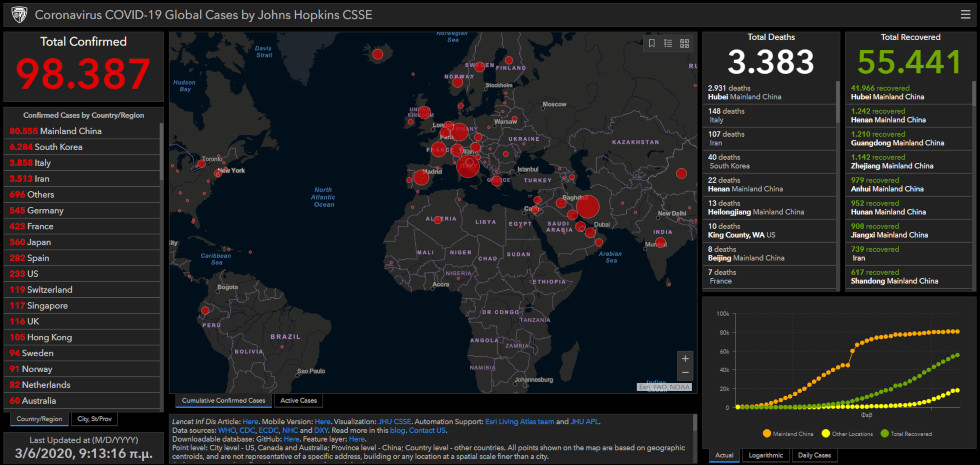The width and height of the screenshot is (980, 465).
Task: Select Germany in confirmed cases list
Action: pos(82,211)
